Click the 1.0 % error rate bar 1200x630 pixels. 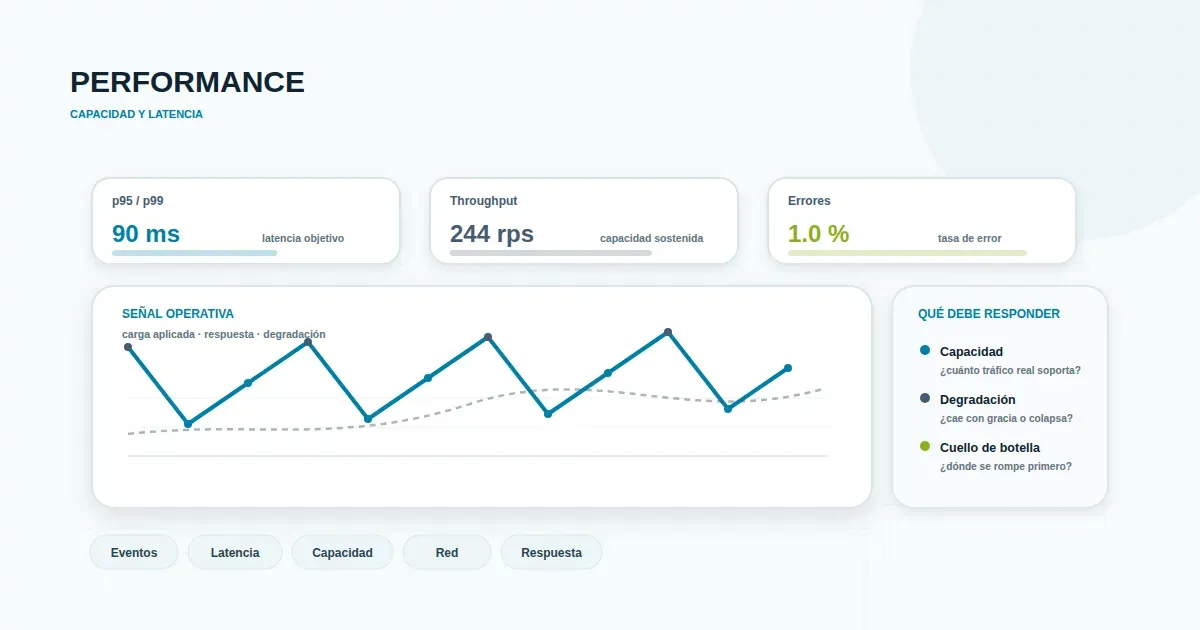907,253
